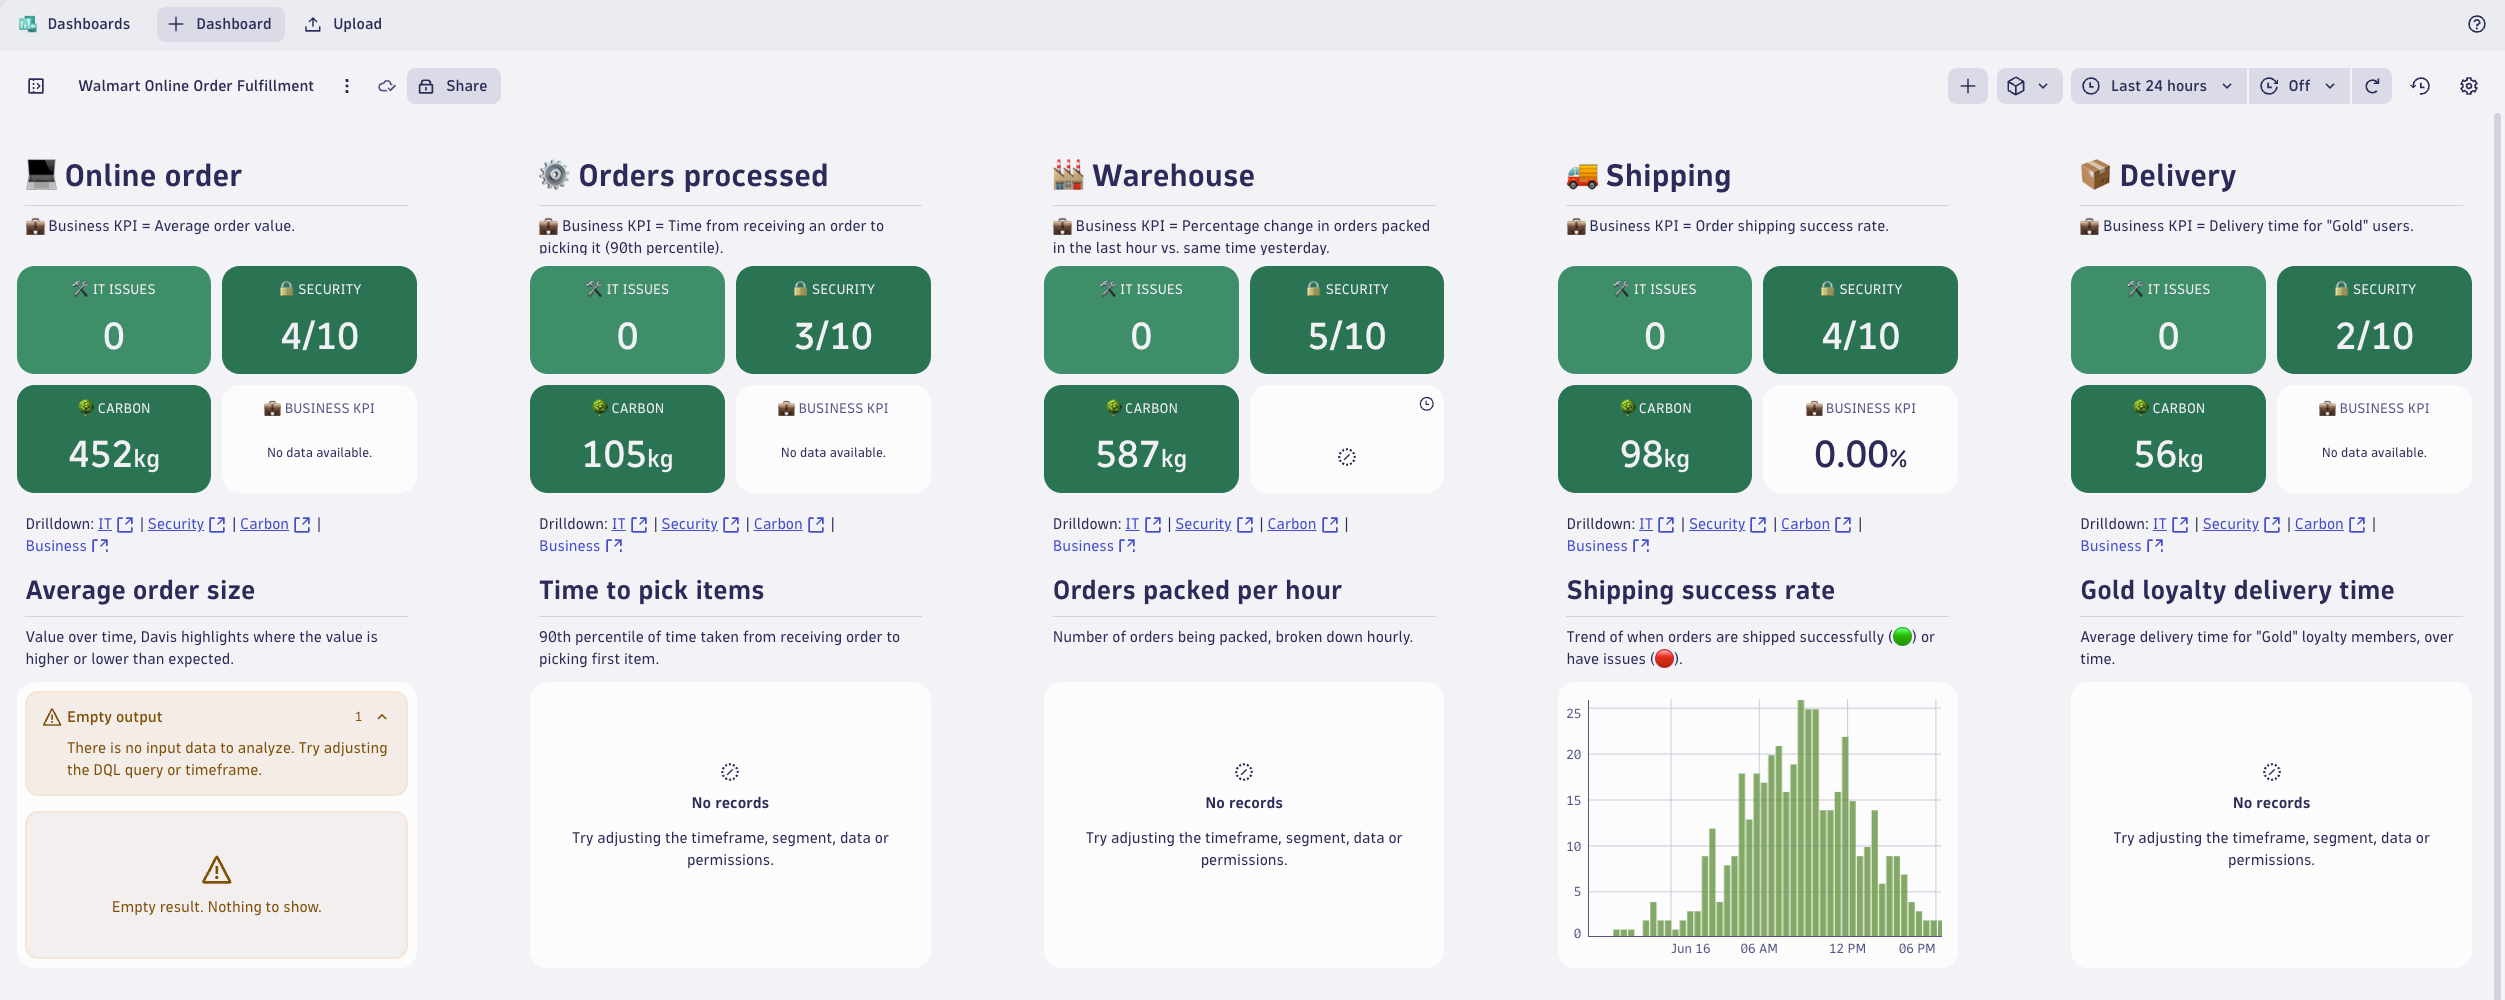Screen dimensions: 2505x1000
Task: Open the Shipping IT drilldown link
Action: pyautogui.click(x=1646, y=524)
